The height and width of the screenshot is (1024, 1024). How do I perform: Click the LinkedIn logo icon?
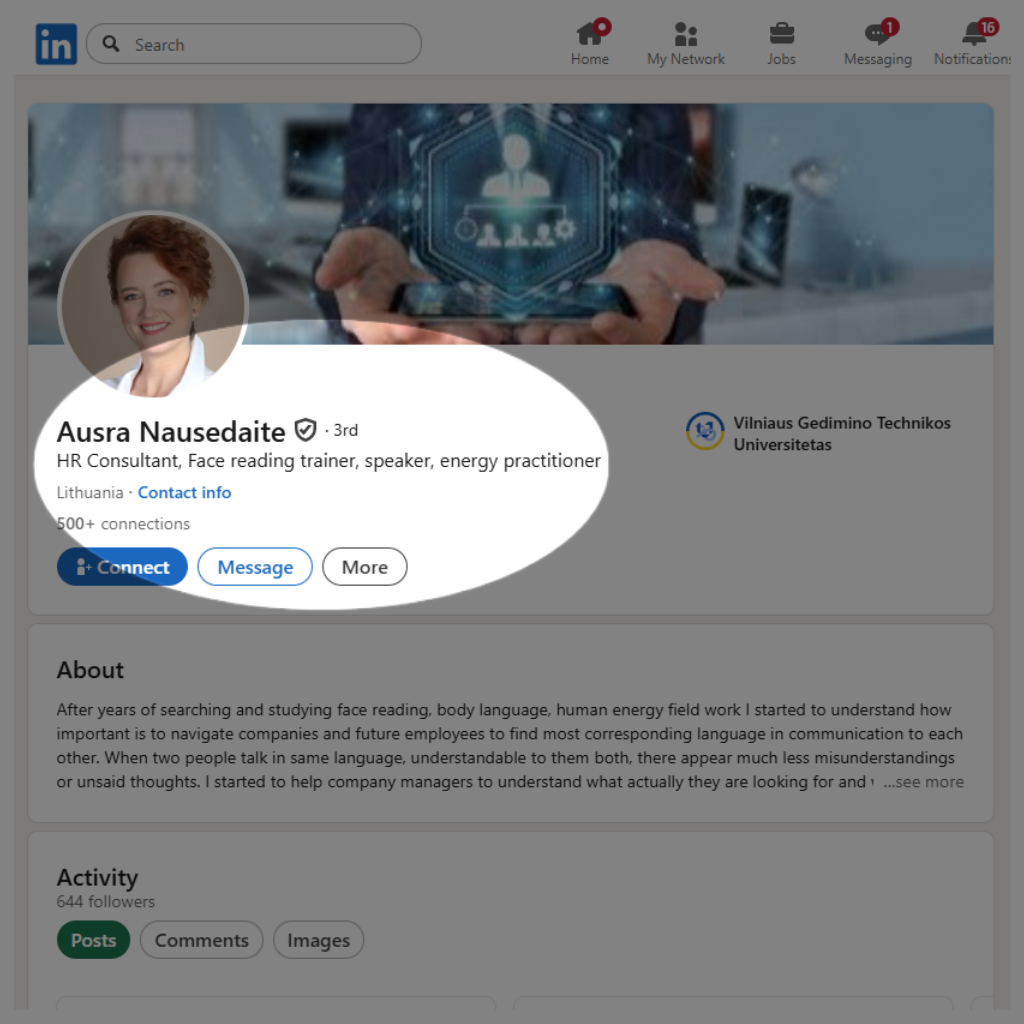(x=56, y=45)
